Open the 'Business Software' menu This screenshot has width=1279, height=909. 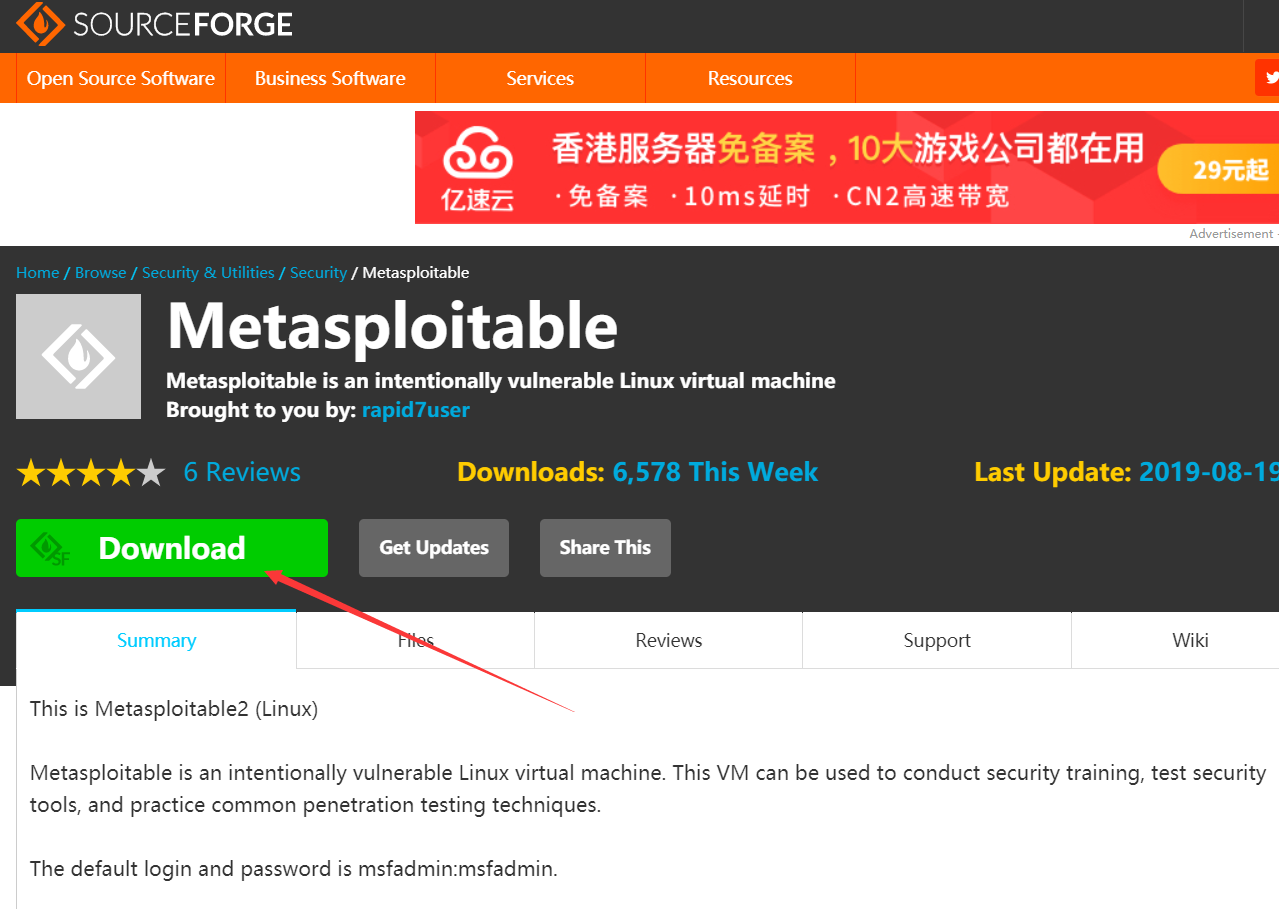(330, 77)
